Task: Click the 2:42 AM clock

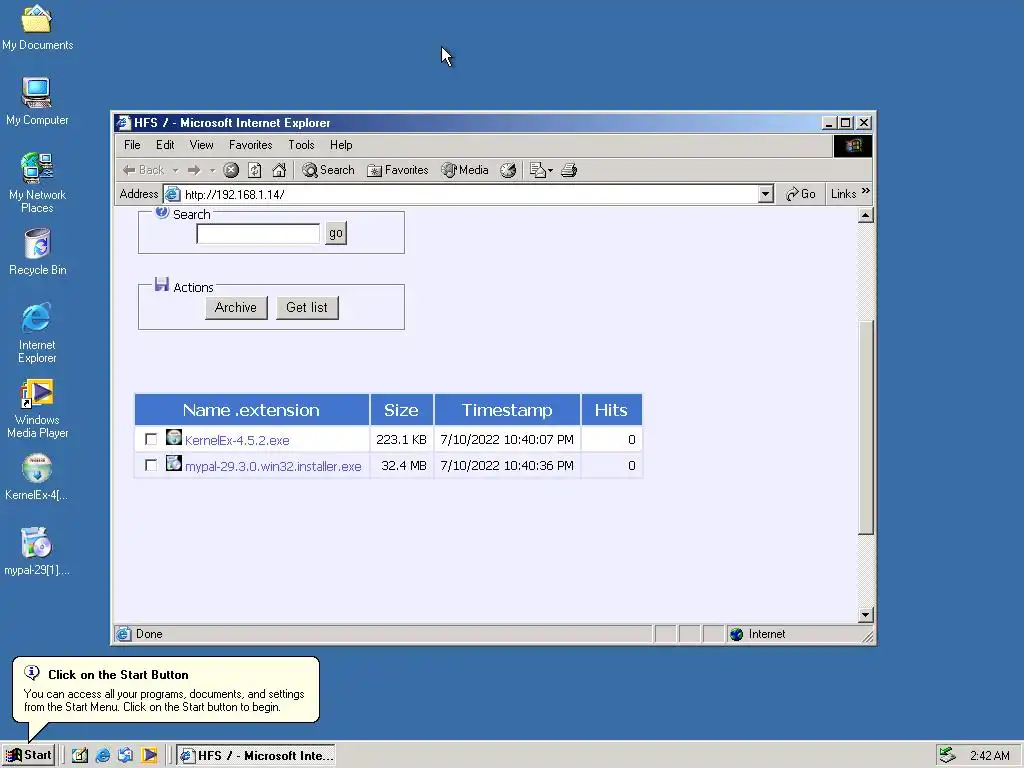Action: point(989,756)
